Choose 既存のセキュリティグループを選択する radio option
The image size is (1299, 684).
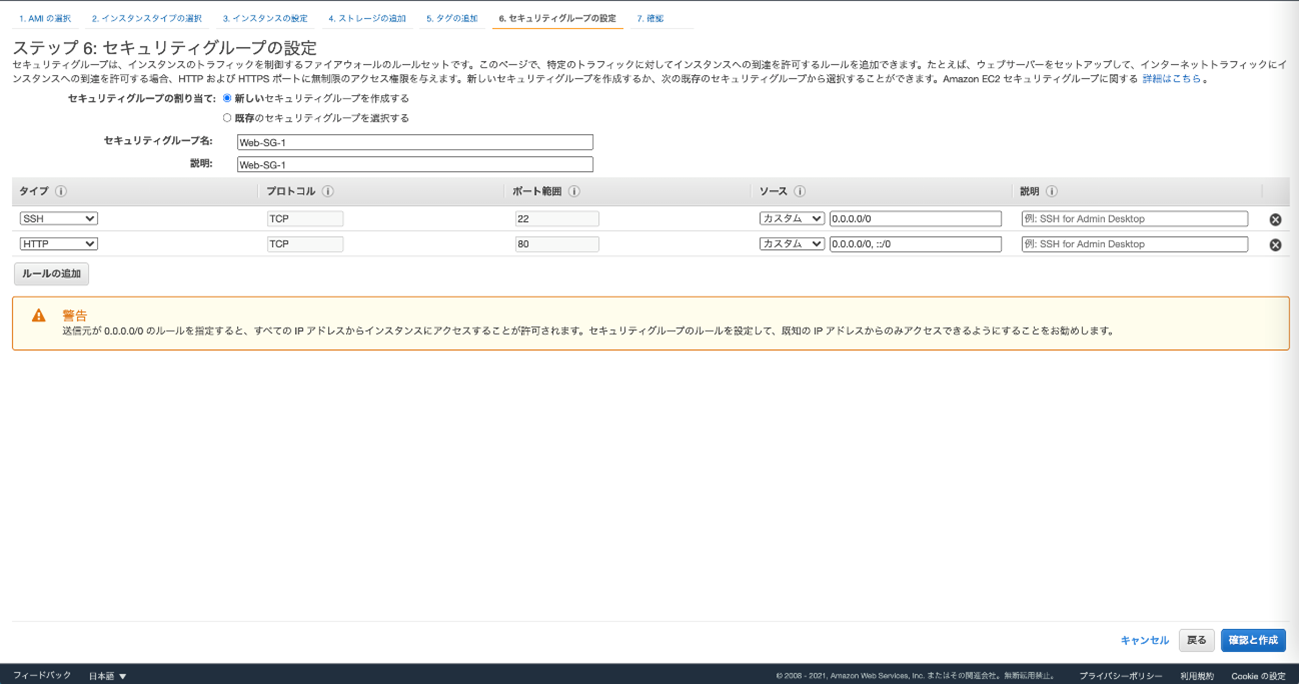[228, 118]
